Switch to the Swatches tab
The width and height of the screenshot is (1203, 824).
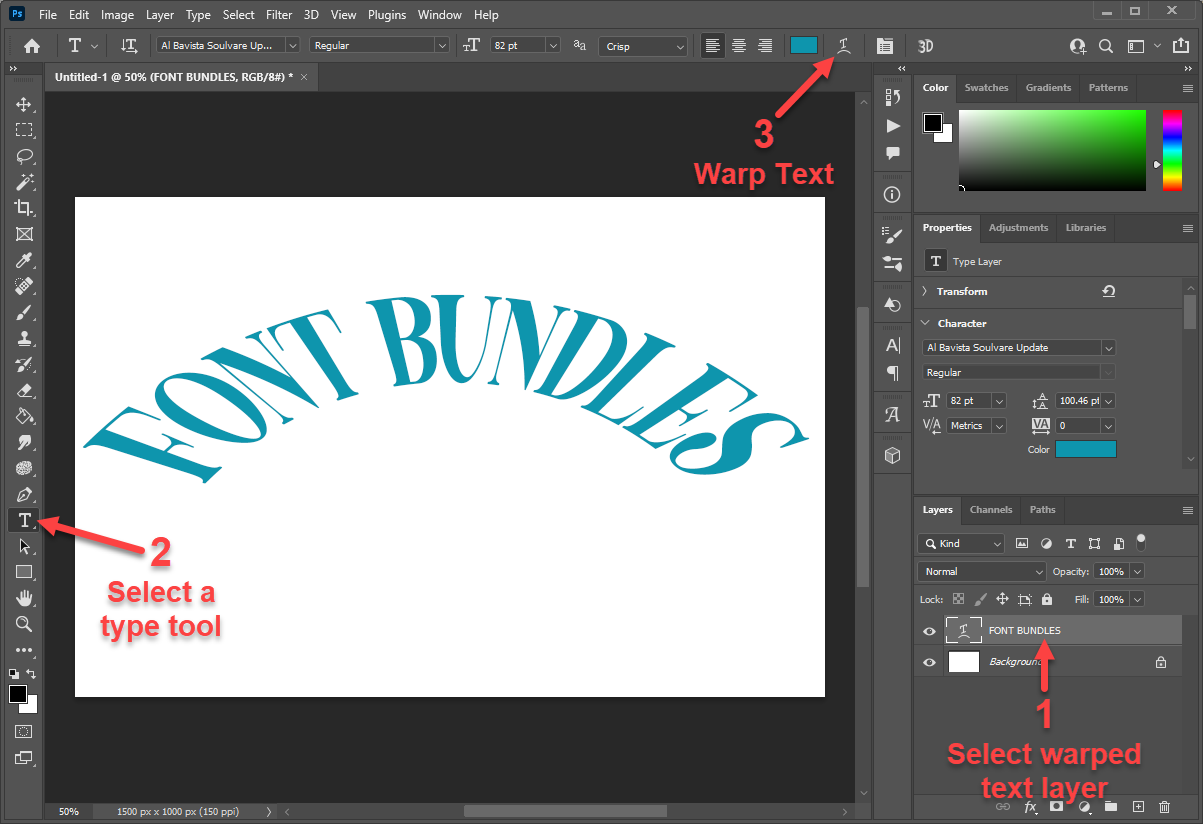(986, 88)
